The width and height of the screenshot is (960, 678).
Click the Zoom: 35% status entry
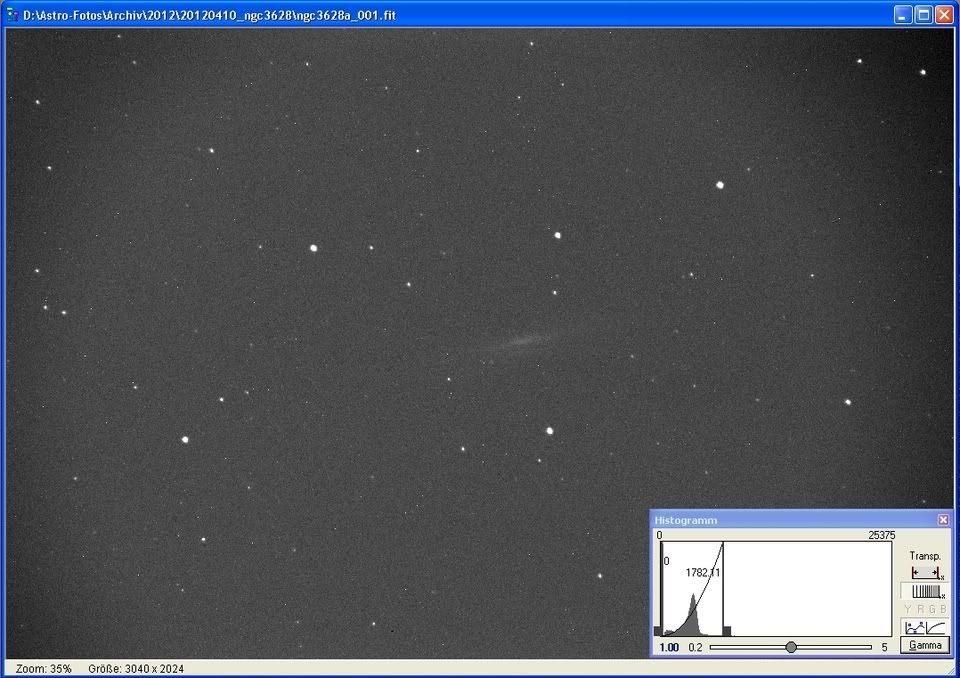43,669
